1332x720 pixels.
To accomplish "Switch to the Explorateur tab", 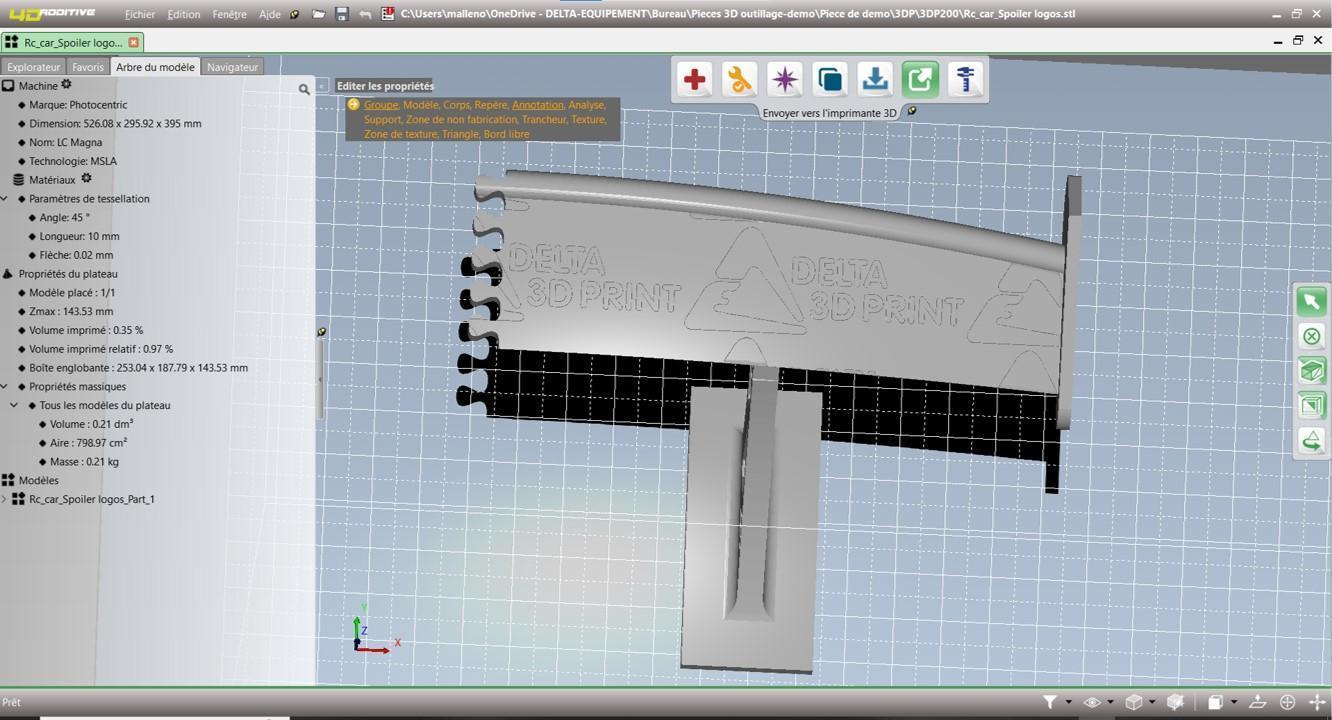I will pos(34,67).
